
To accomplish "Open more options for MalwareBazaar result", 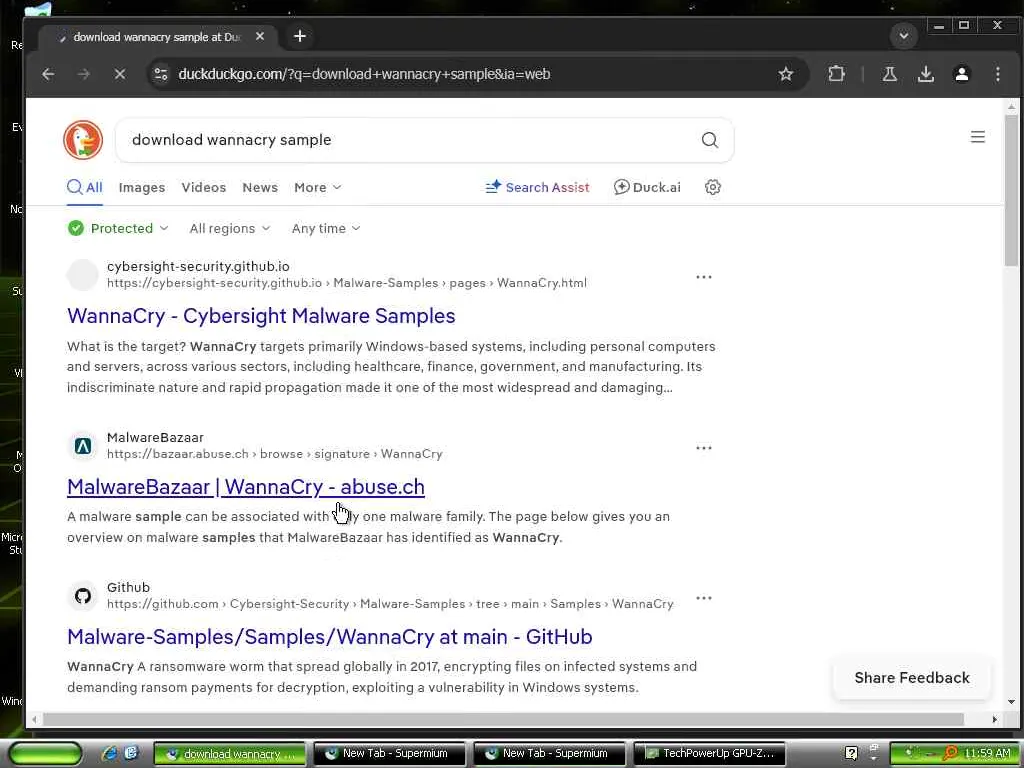I will point(703,448).
